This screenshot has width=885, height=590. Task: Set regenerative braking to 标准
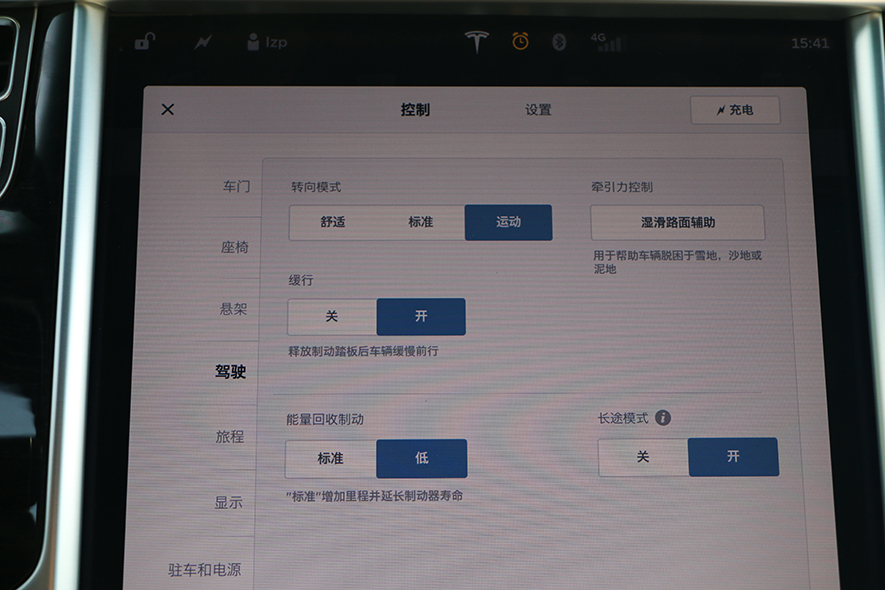coord(330,458)
